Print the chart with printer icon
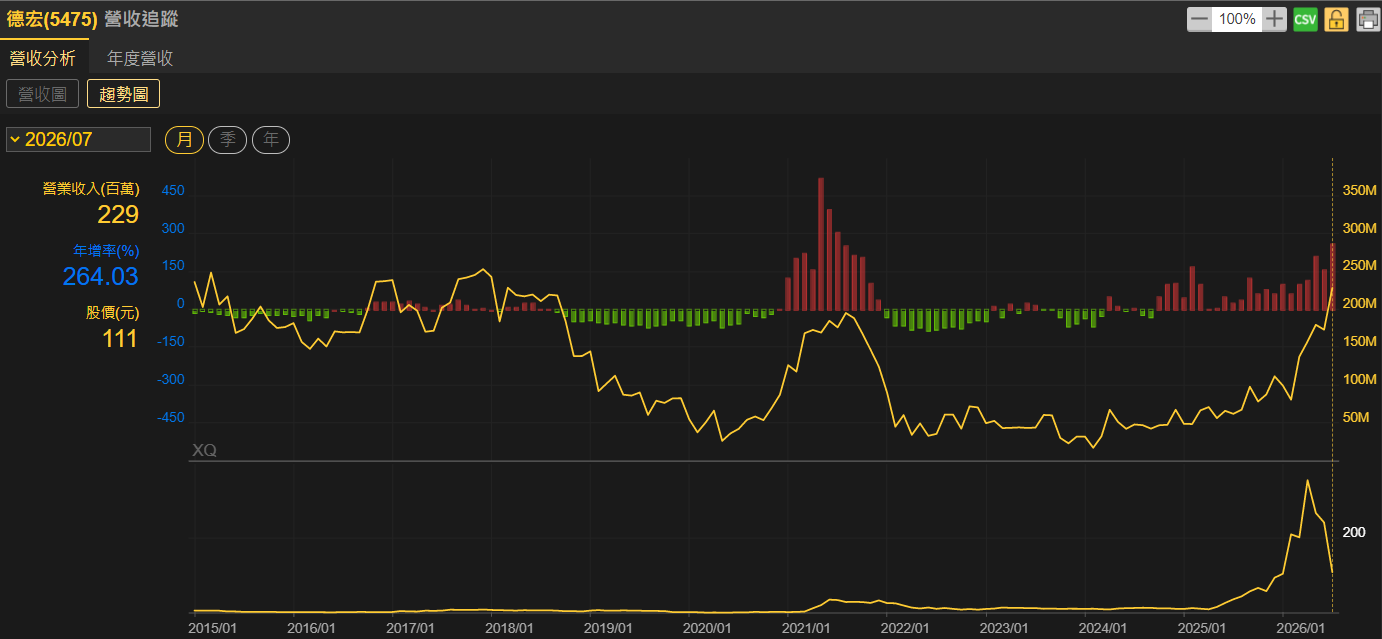Image resolution: width=1382 pixels, height=639 pixels. [x=1368, y=19]
